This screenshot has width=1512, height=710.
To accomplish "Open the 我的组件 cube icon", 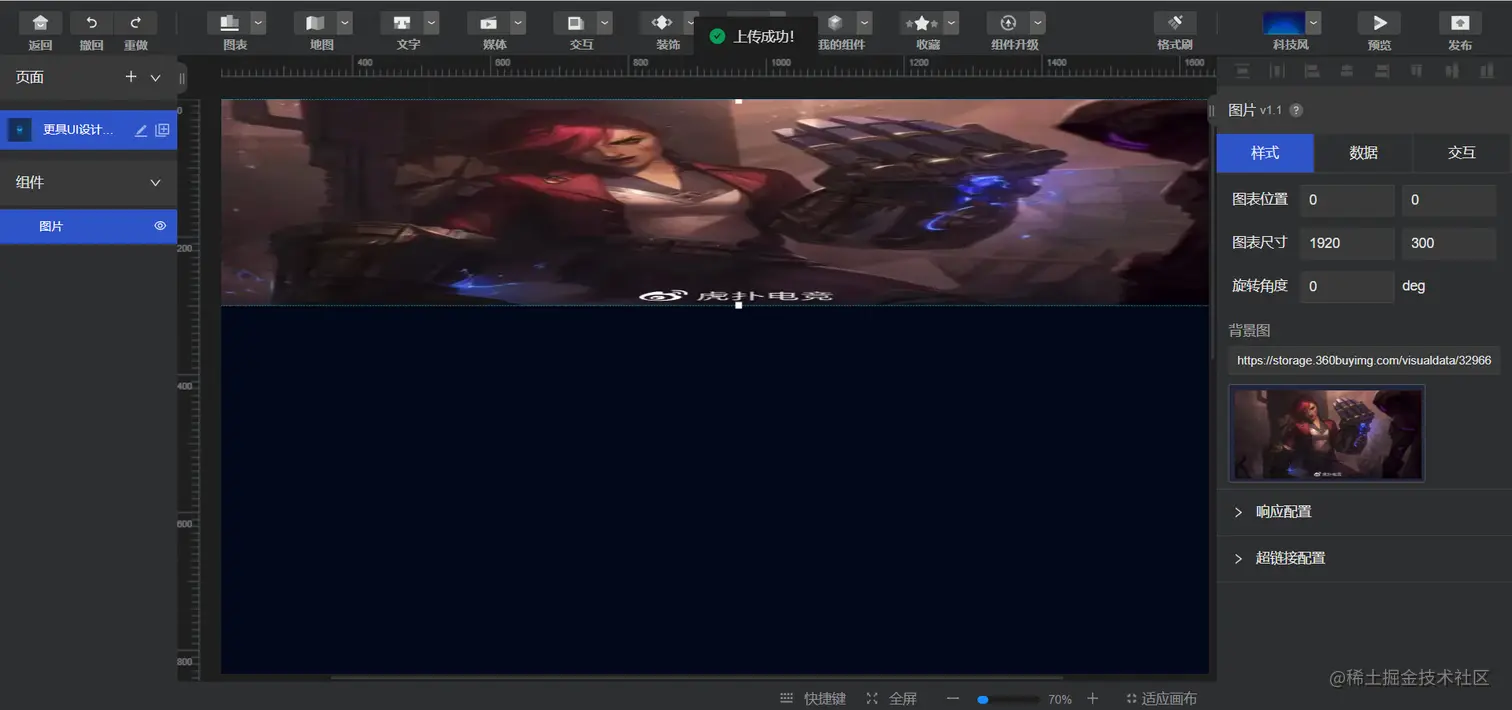I will pyautogui.click(x=834, y=23).
